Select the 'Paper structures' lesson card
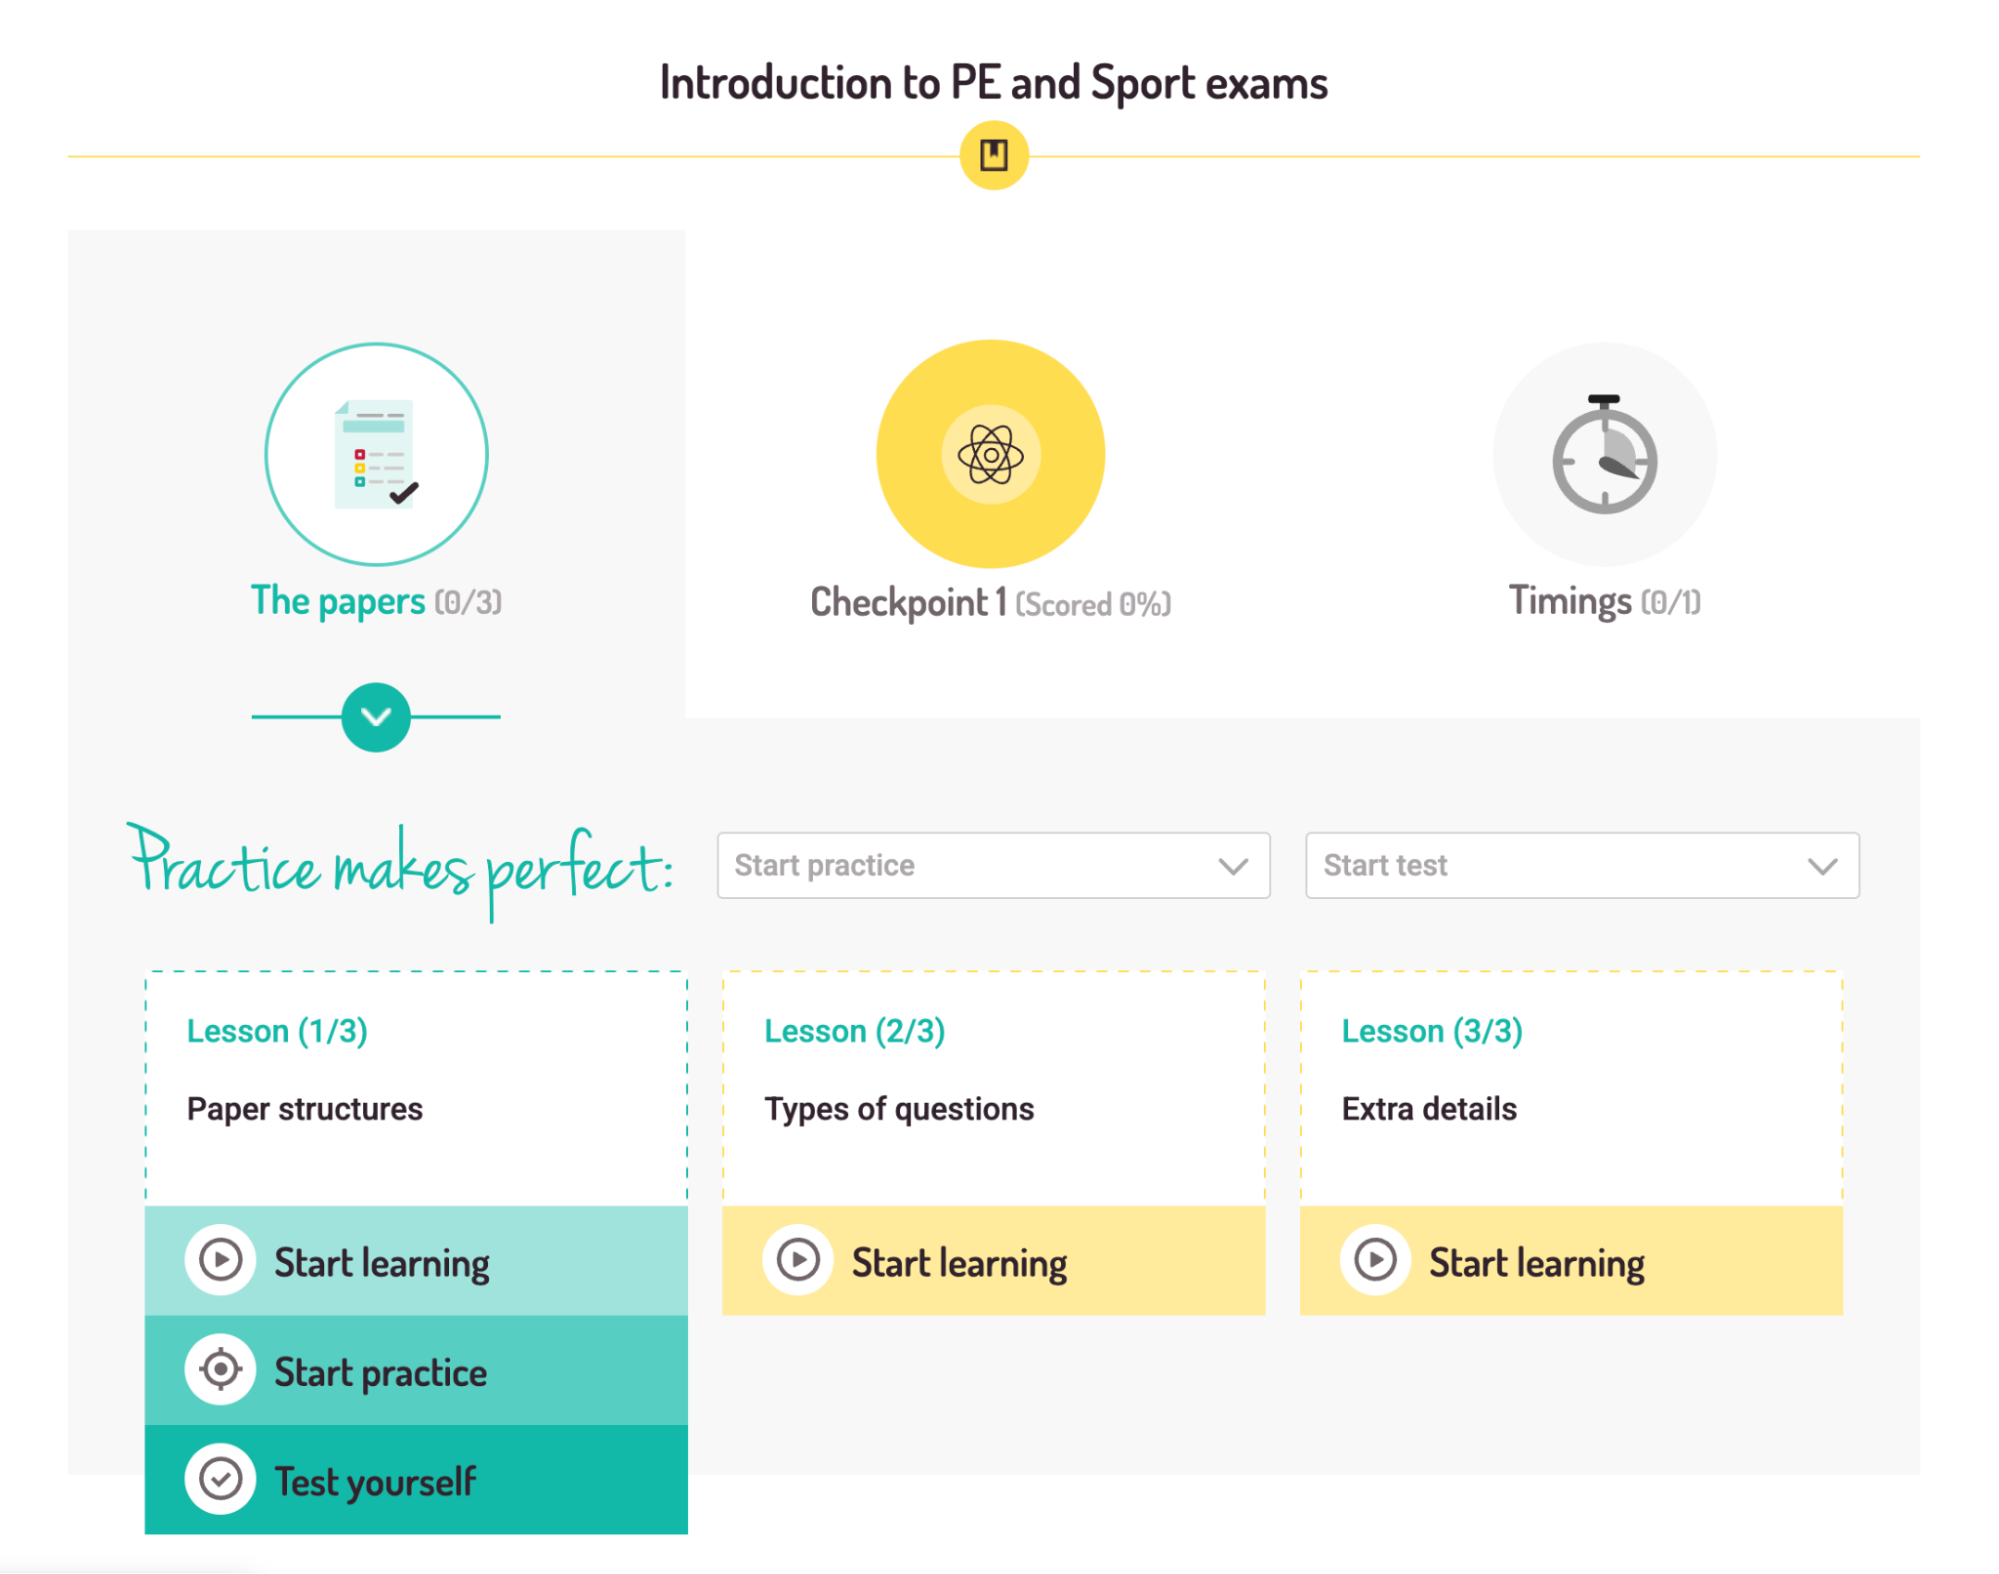 point(416,1085)
